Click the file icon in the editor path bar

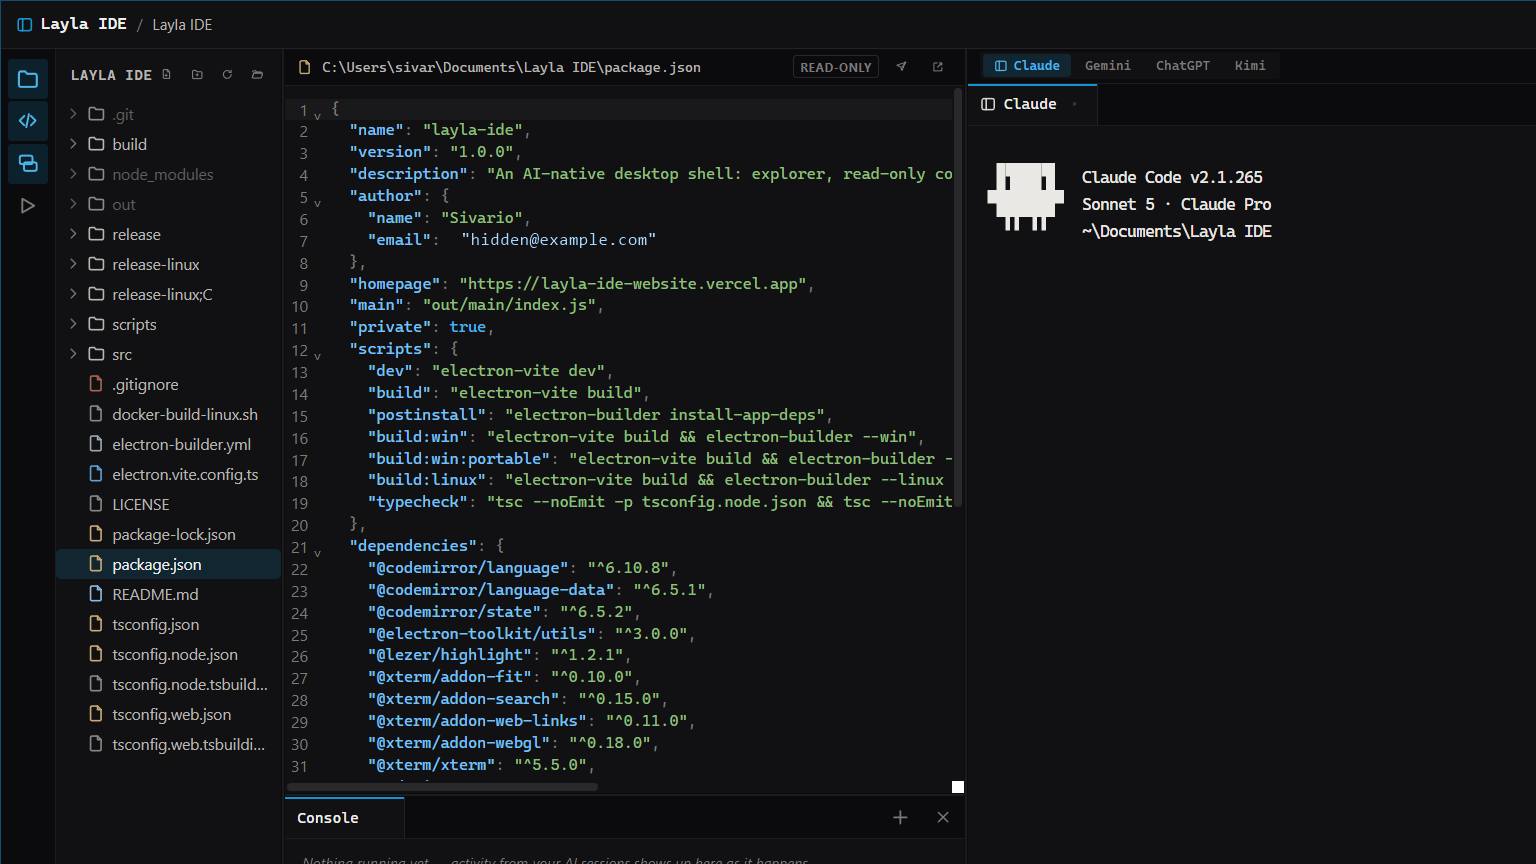[x=305, y=67]
